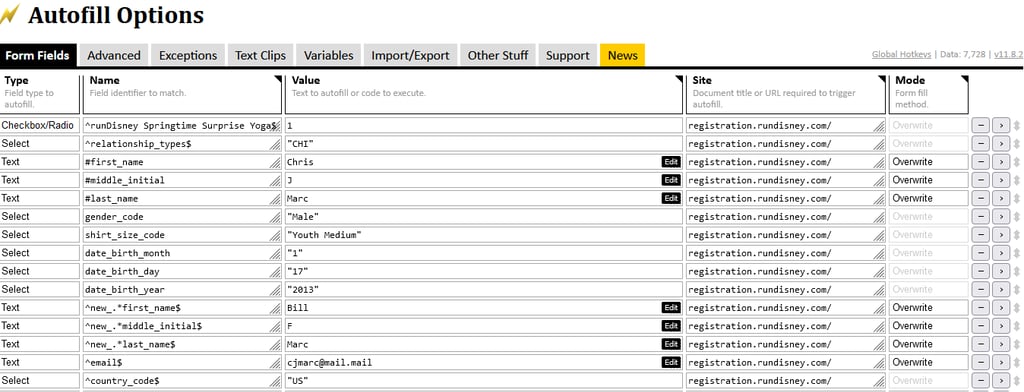Viewport: 1024px width, 392px height.
Task: Click the Name field containing #middle_initial
Action: click(x=182, y=180)
